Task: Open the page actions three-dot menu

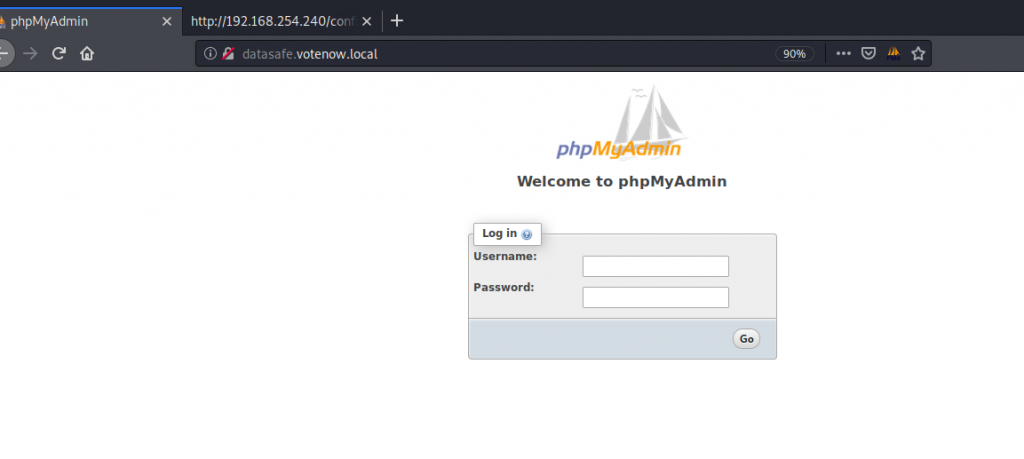Action: point(843,54)
